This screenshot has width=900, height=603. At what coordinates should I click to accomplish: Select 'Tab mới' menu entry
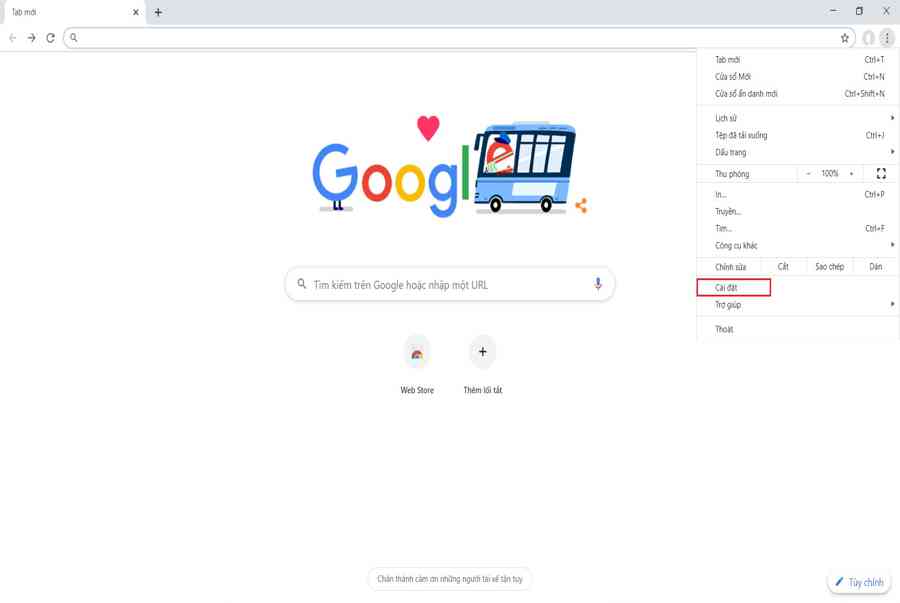[x=798, y=60]
